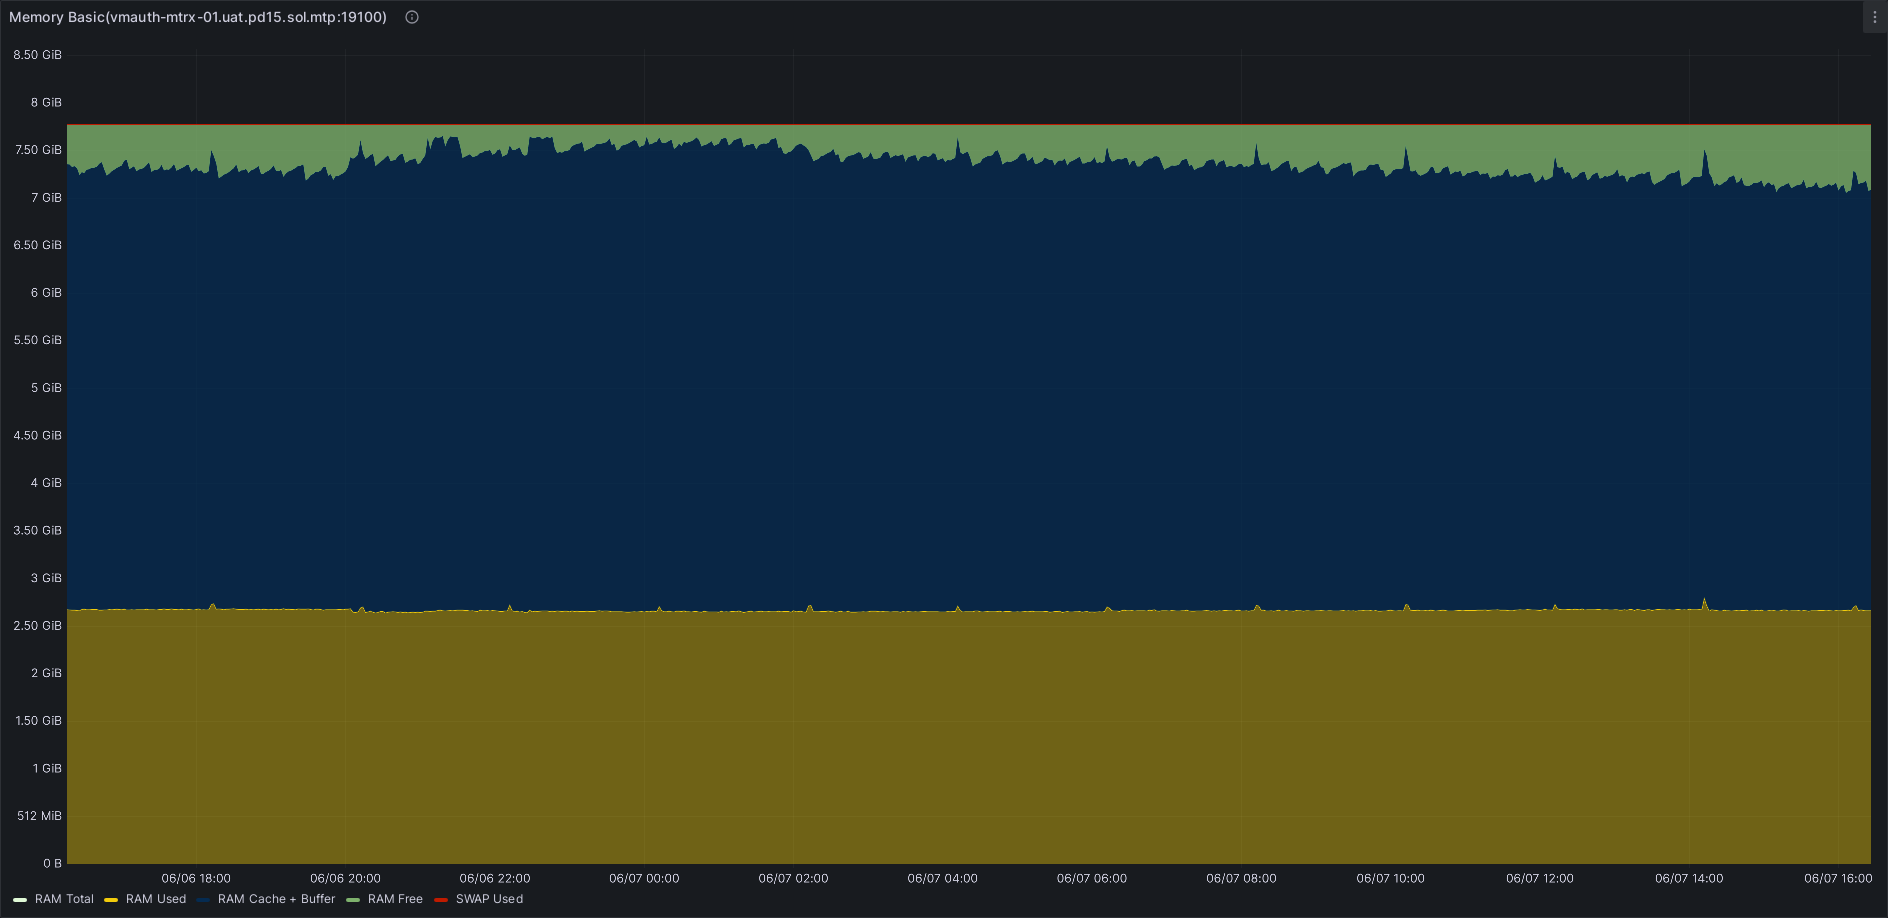Click the 06/07 16:00 time axis label
Viewport: 1888px width, 918px height.
point(1838,878)
